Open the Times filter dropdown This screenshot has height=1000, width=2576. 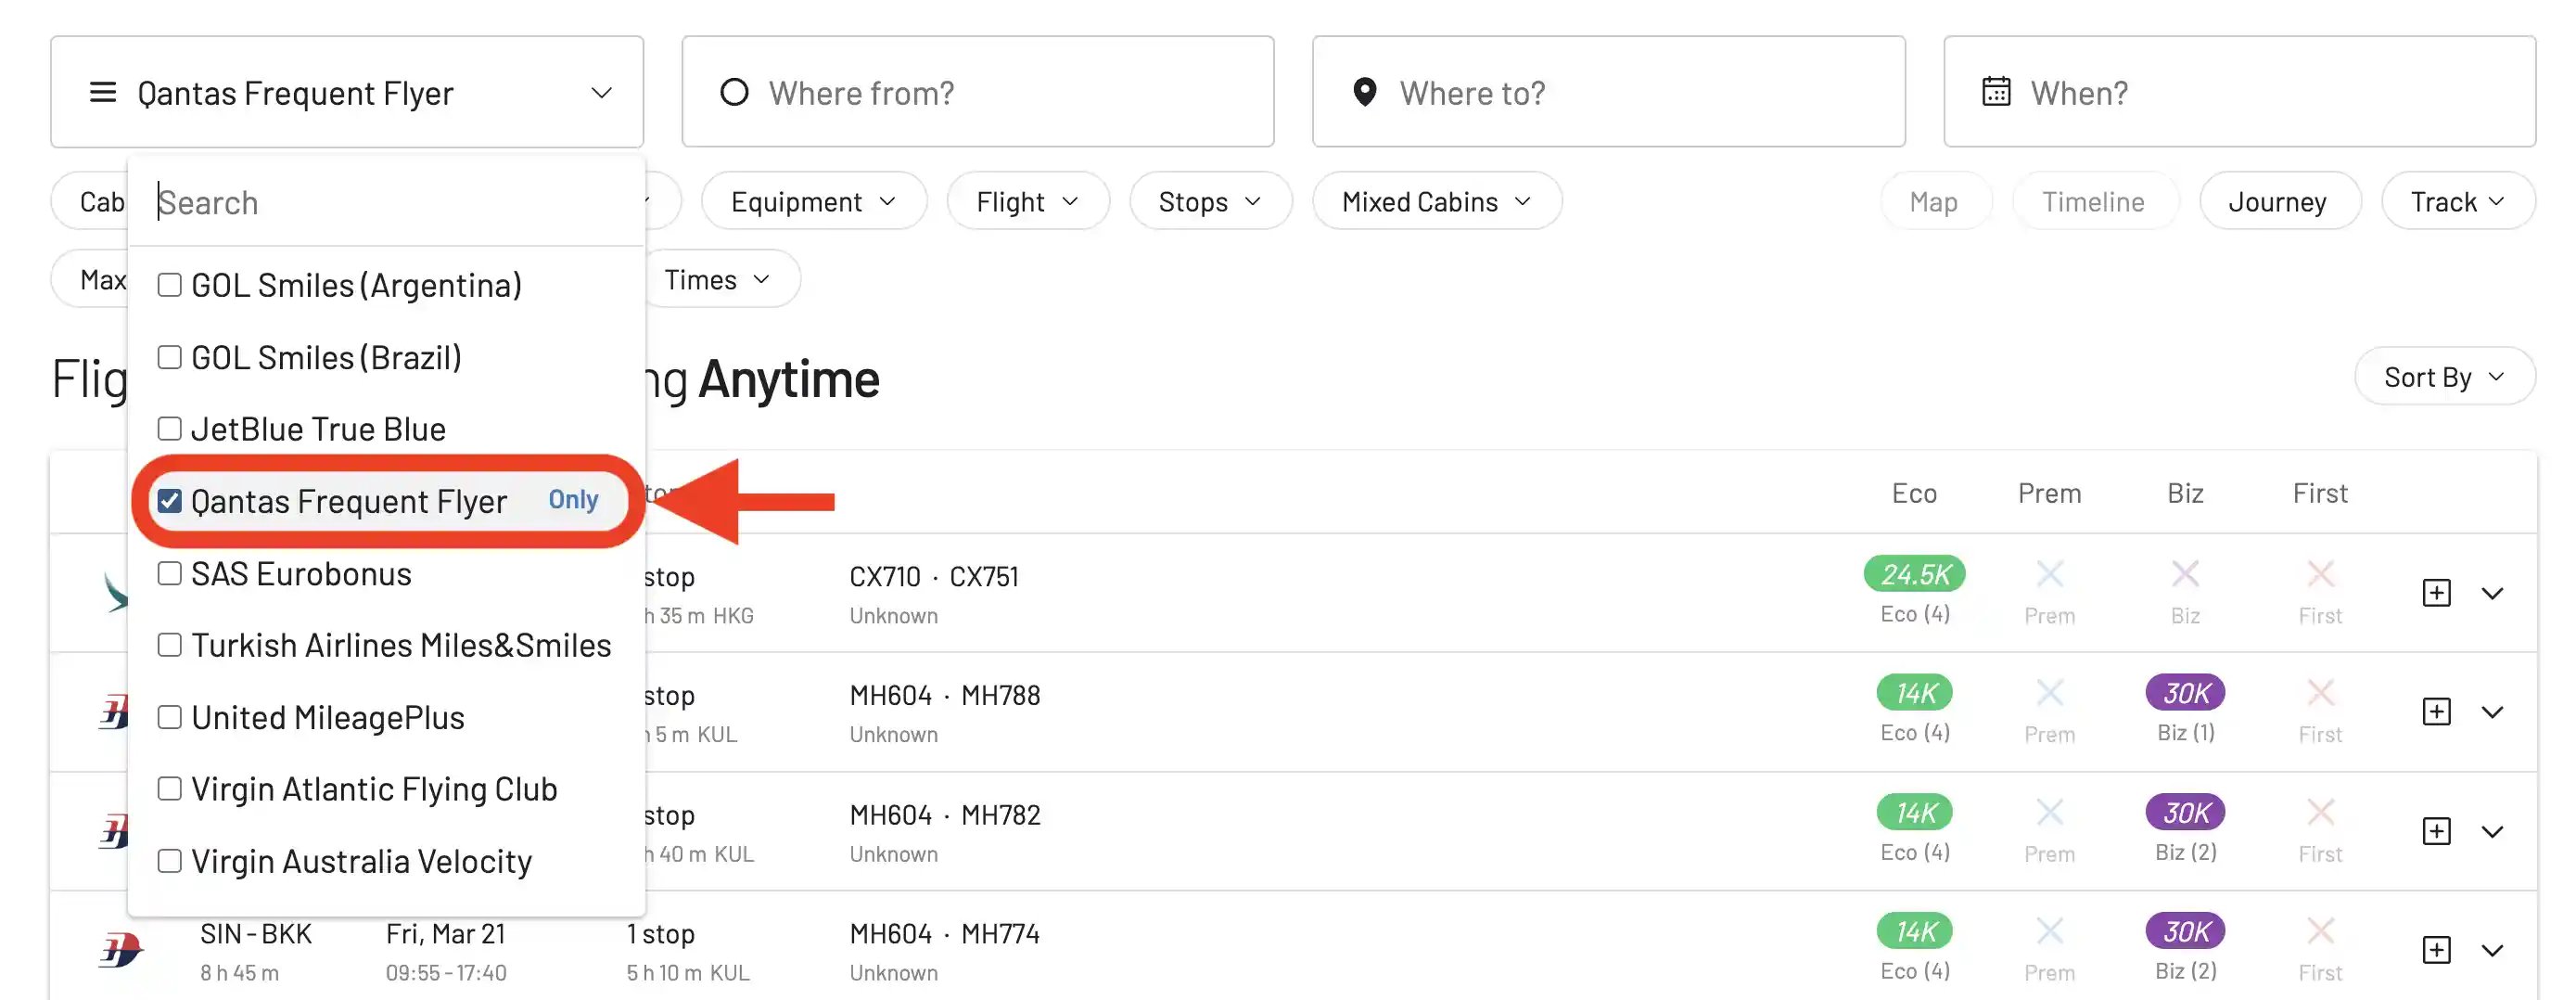(x=718, y=279)
